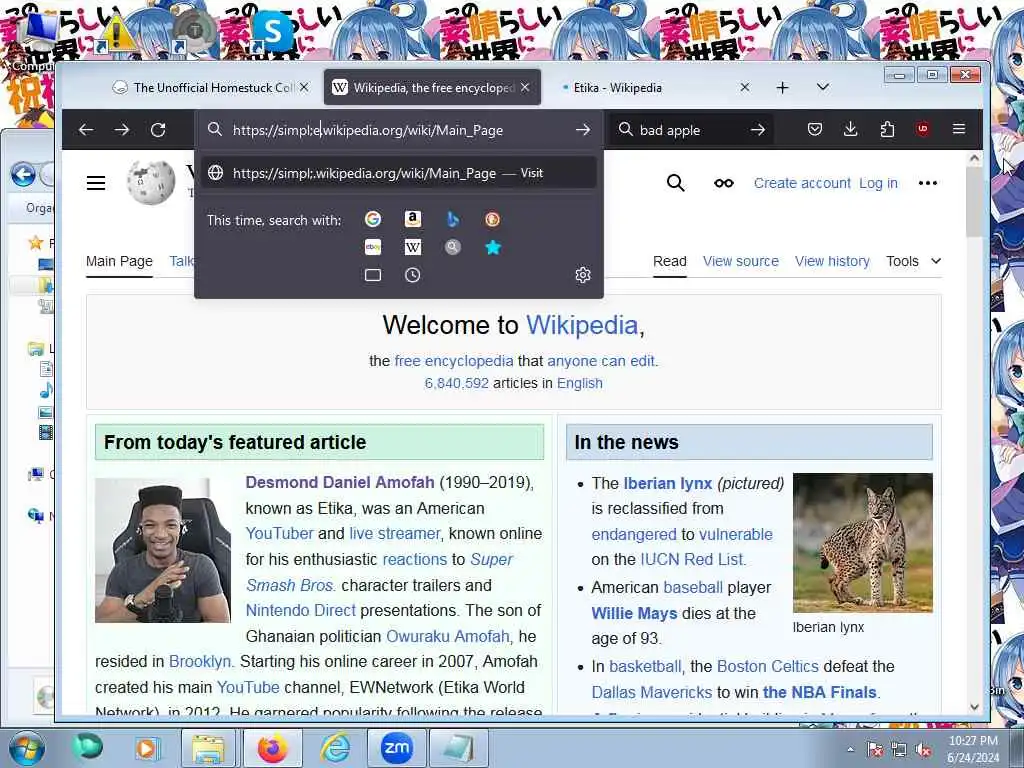Open the Windows Start button
Viewport: 1024px width, 768px height.
click(x=26, y=748)
